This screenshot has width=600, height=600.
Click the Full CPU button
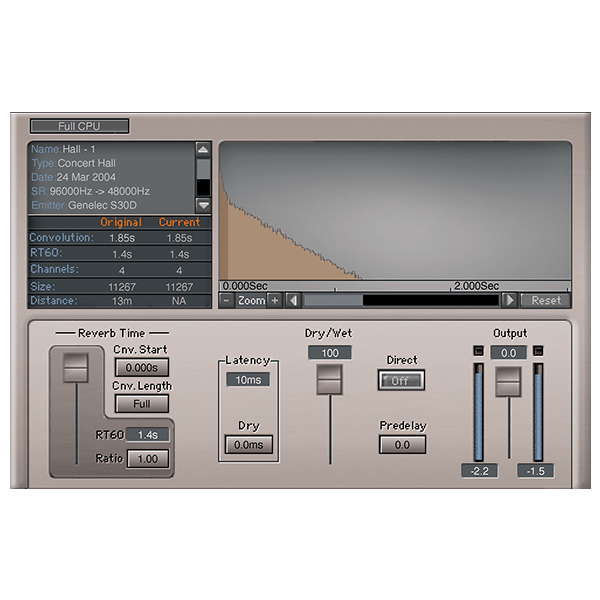click(79, 126)
